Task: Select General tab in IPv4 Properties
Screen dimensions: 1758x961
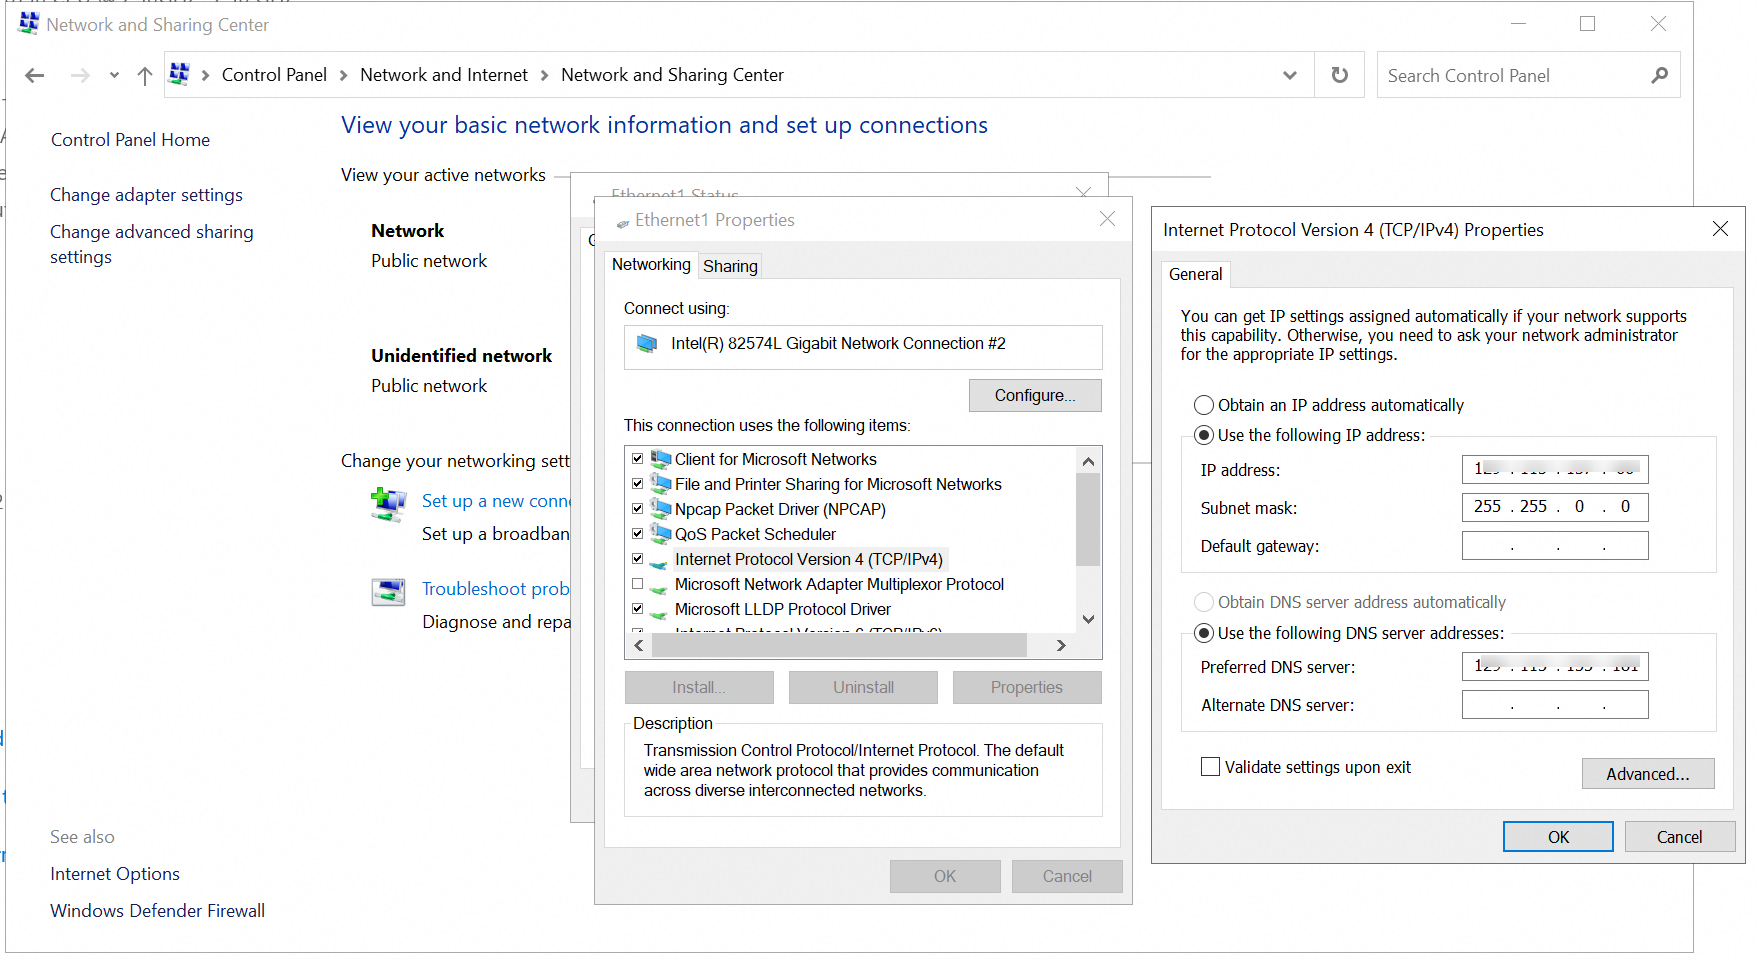Action: coord(1196,274)
